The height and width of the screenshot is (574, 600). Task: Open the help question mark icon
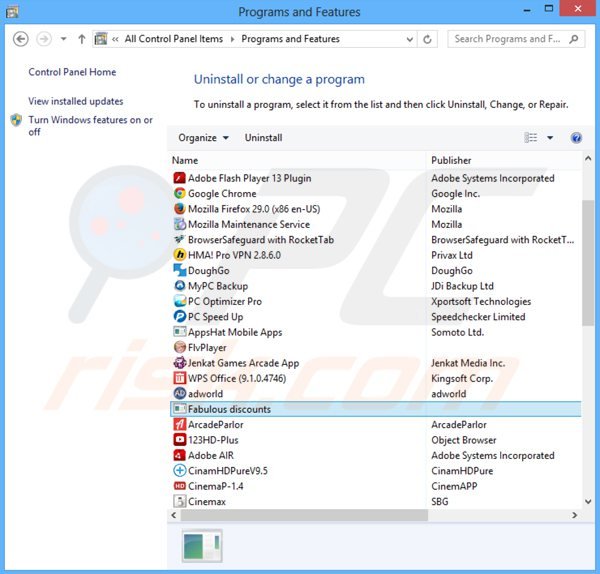[576, 138]
